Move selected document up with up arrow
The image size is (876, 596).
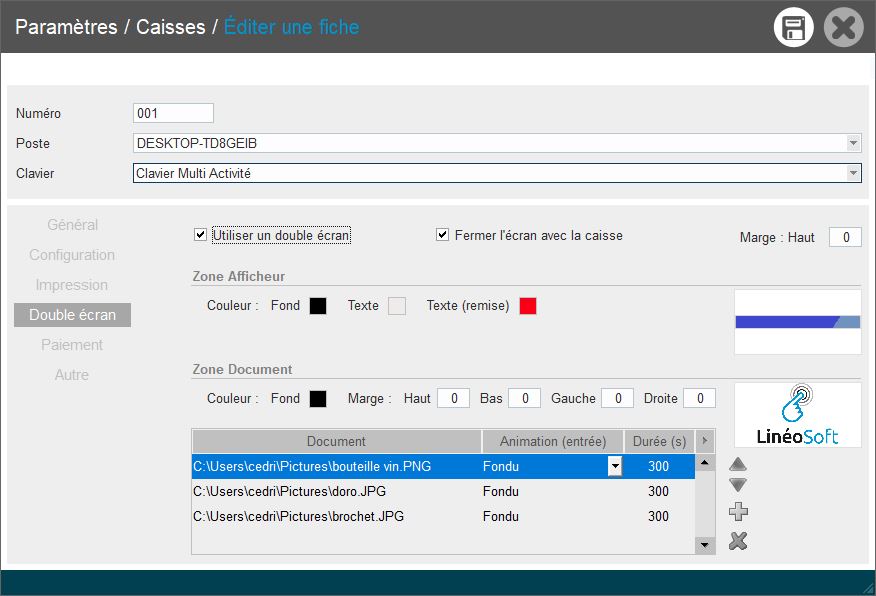point(738,464)
